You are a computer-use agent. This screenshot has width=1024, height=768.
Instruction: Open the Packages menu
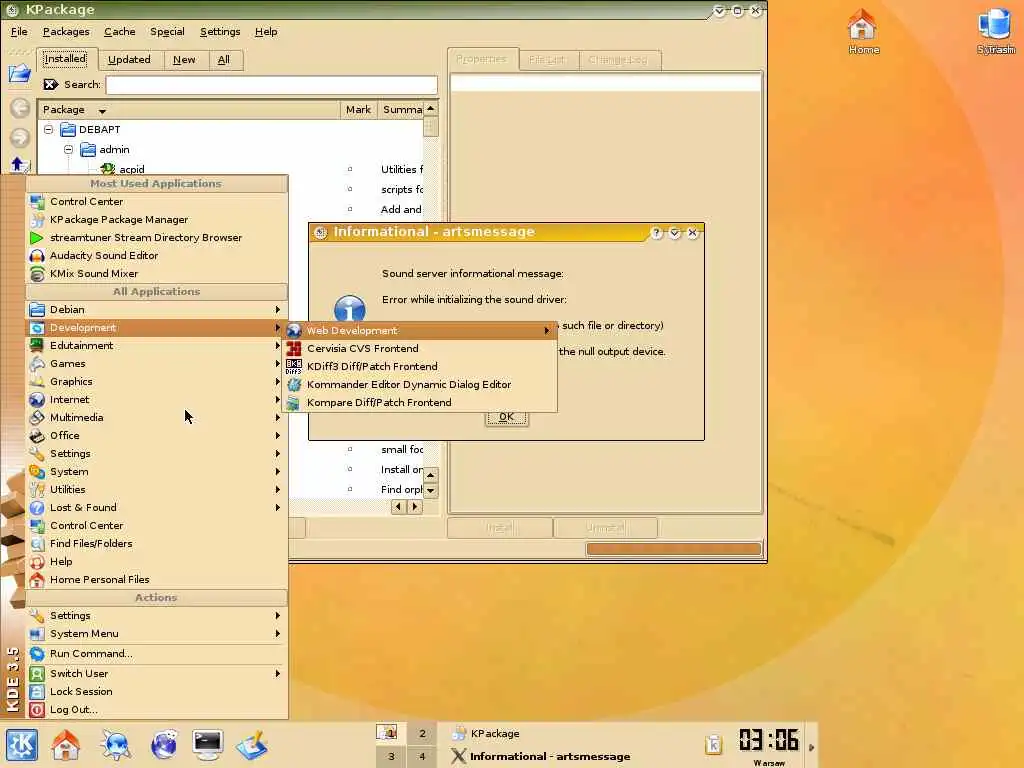pyautogui.click(x=66, y=31)
